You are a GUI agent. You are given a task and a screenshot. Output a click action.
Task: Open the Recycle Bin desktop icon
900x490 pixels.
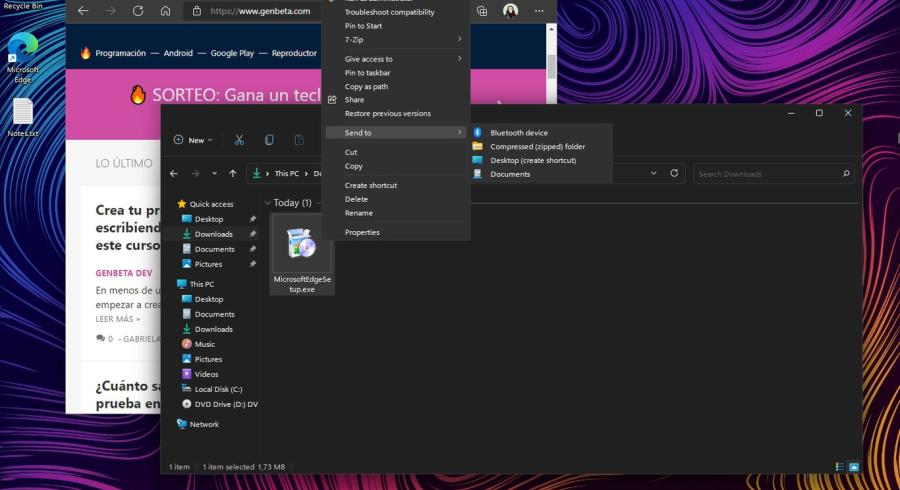point(22,5)
